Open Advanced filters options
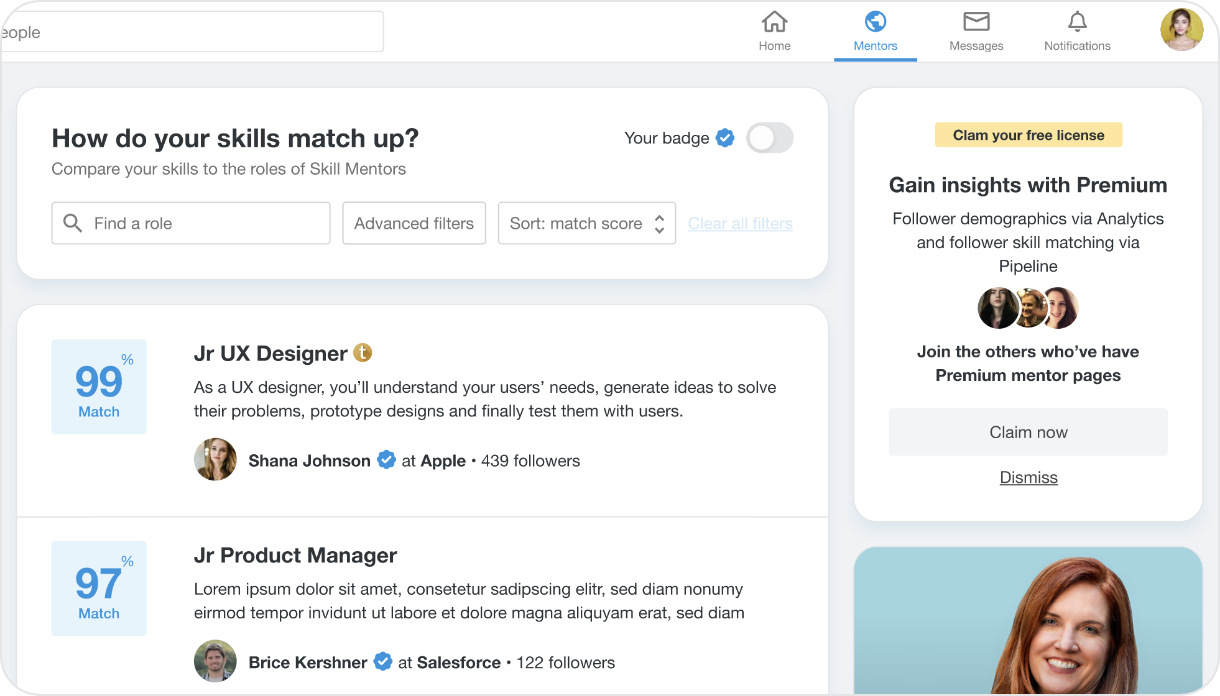Screen dimensions: 1220x696 [x=414, y=223]
